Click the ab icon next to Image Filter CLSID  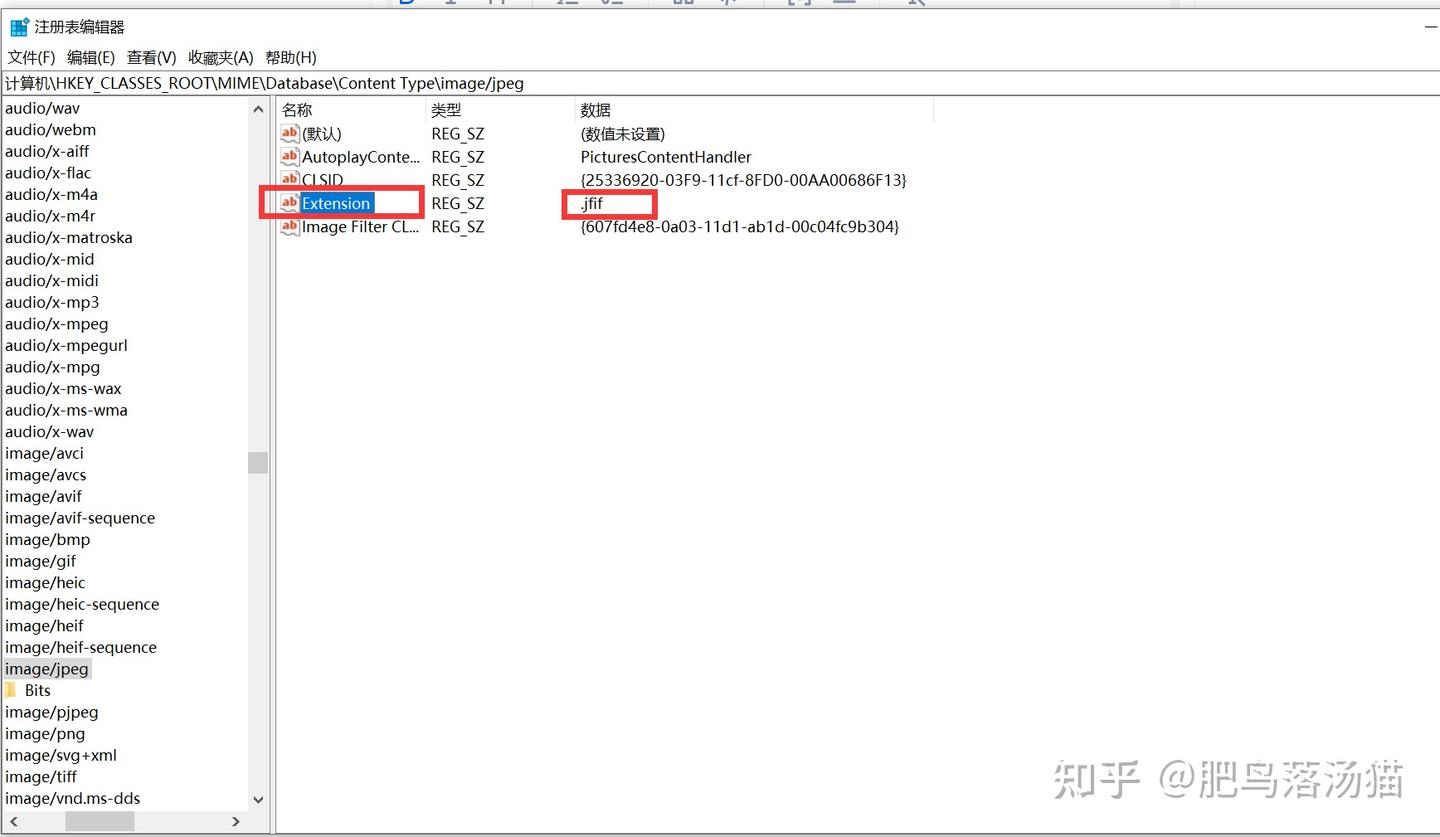pos(289,227)
